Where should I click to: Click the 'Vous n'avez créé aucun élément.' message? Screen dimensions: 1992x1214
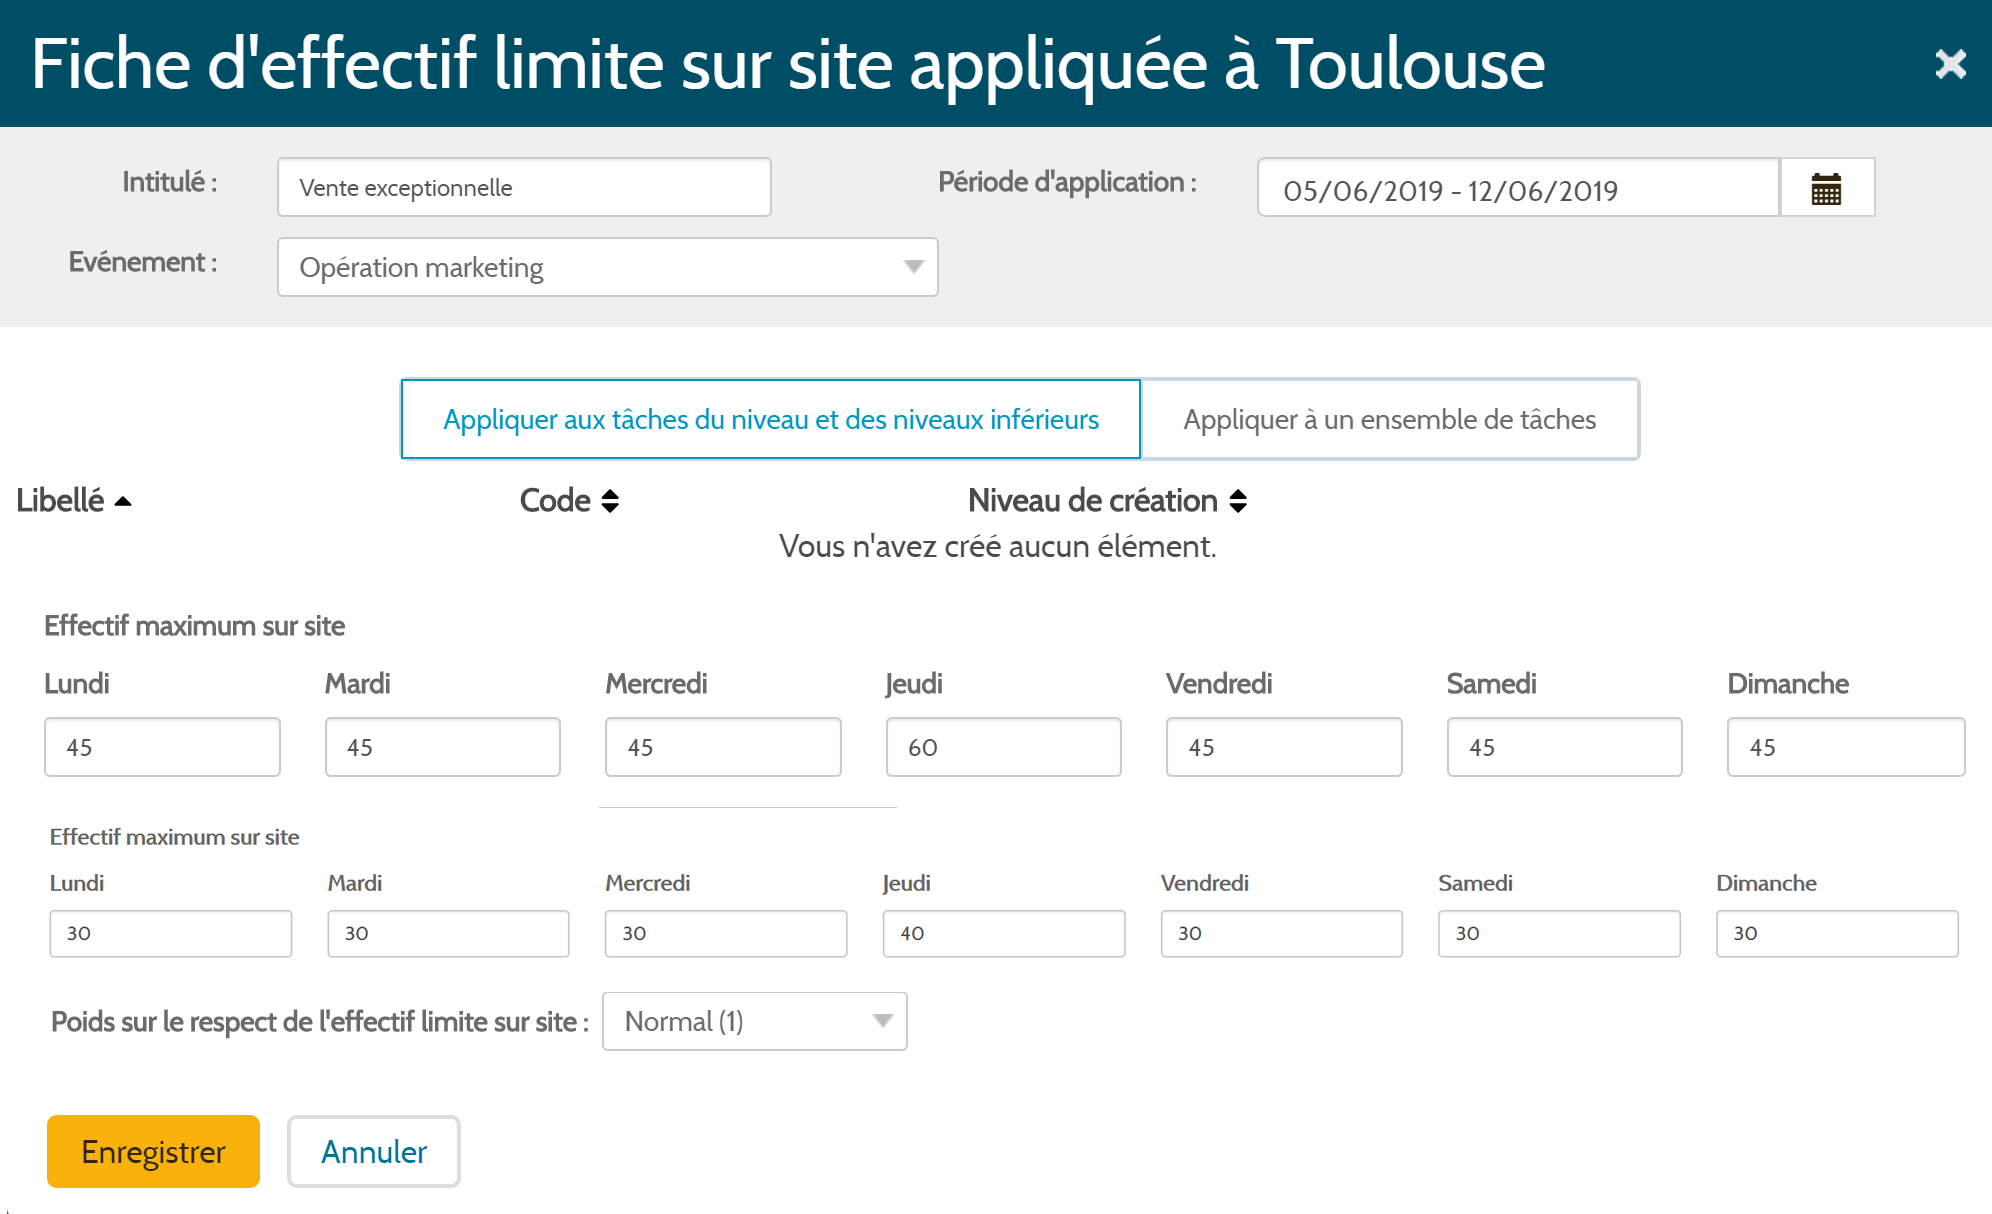pyautogui.click(x=998, y=546)
